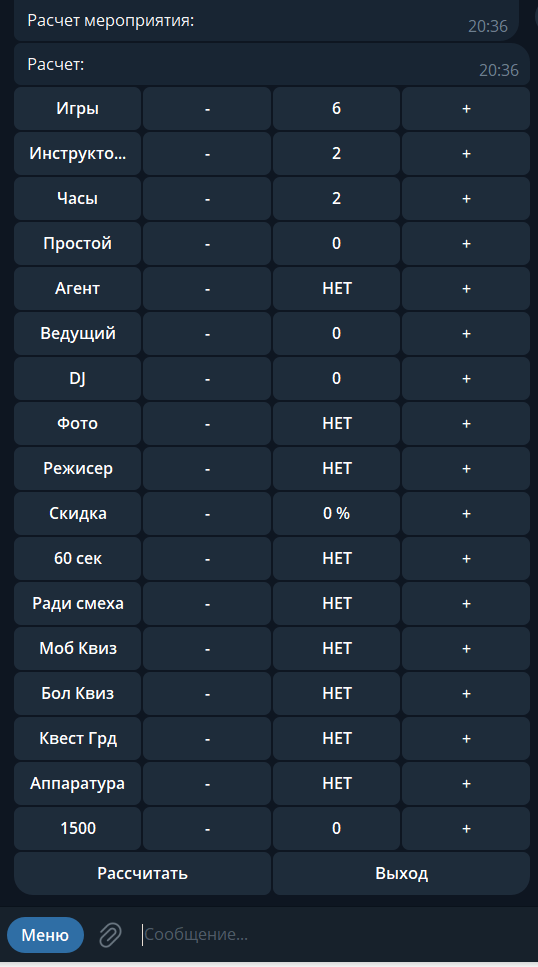Open the Меню bot menu button

click(x=45, y=935)
